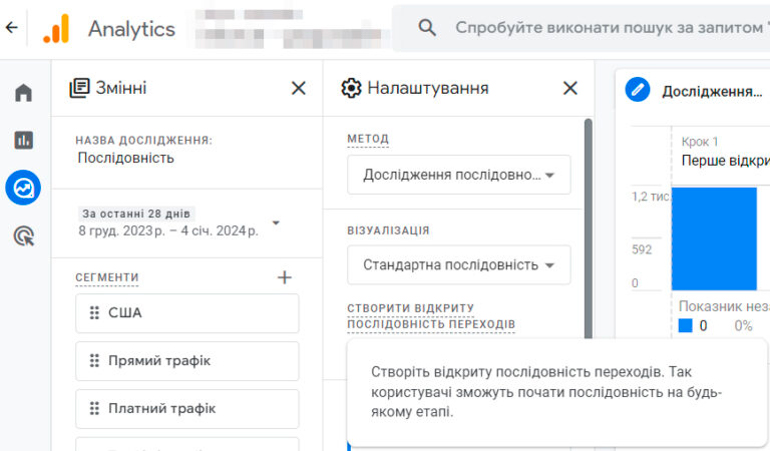Click the Візуалізація label
Screen dimensions: 770x451
388,230
